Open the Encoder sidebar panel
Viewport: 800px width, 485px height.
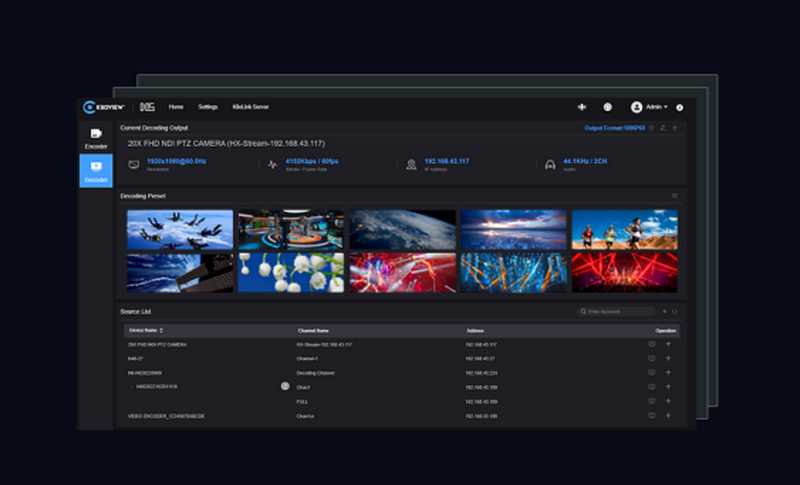[96, 138]
